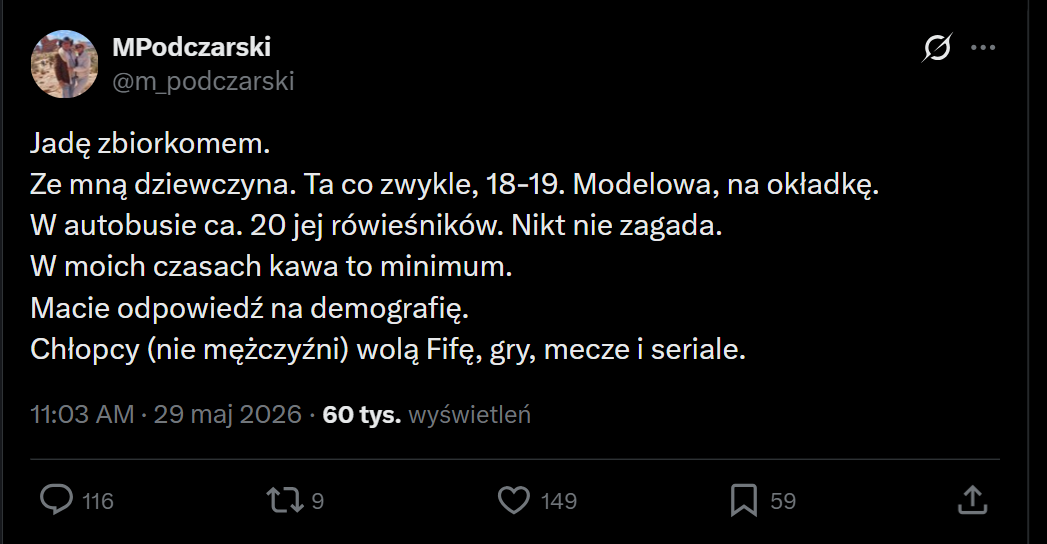Click the 59 bookmarks count
The image size is (1047, 544).
[783, 501]
